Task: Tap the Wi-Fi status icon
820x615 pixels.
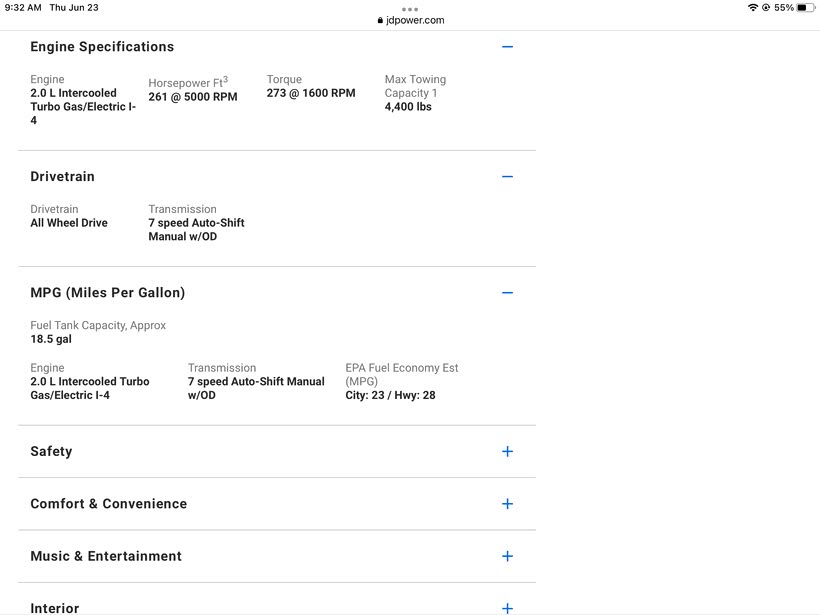Action: 752,8
